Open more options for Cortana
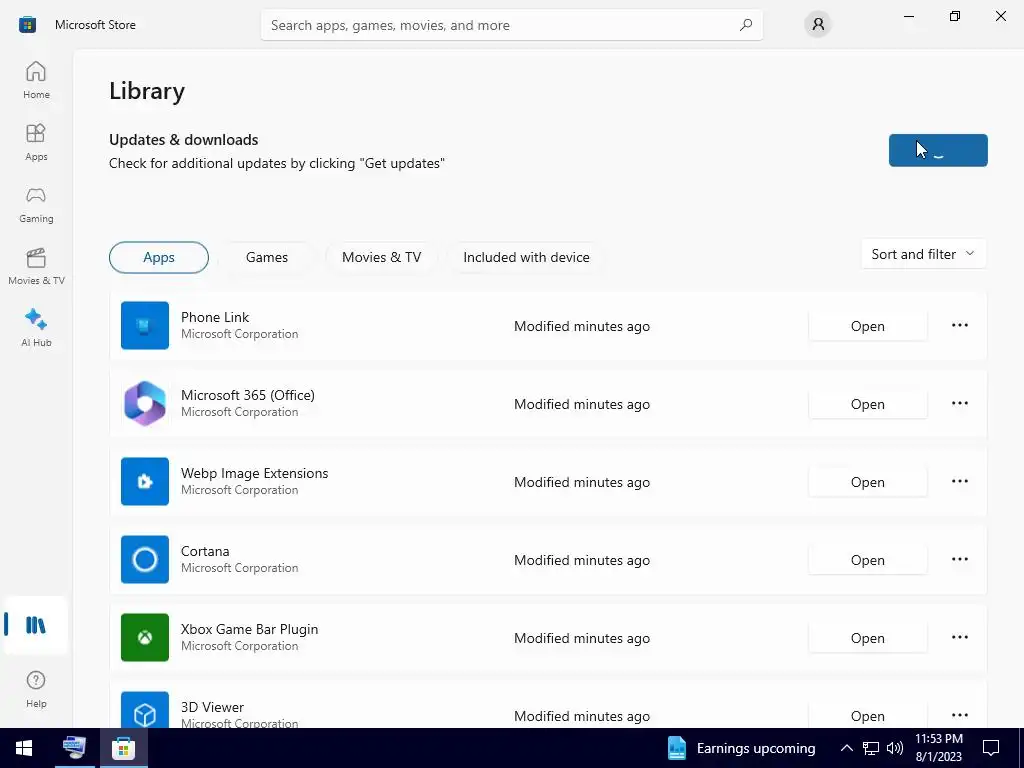This screenshot has width=1024, height=768. pos(959,560)
